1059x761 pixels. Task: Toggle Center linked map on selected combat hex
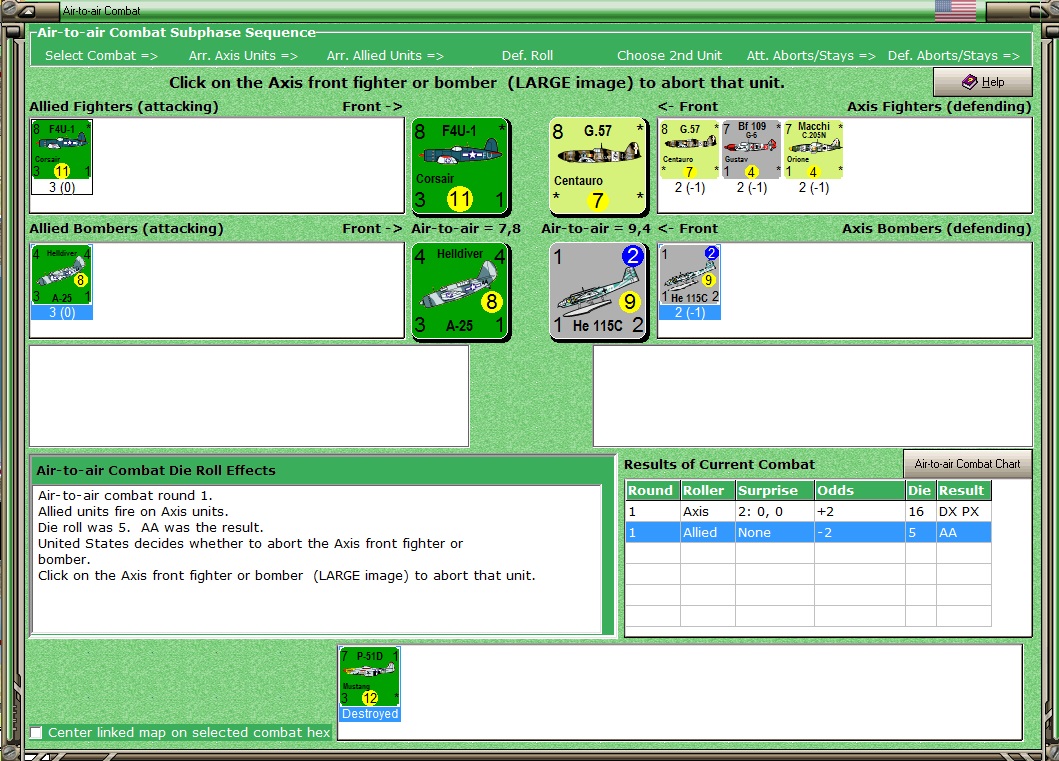(x=36, y=733)
